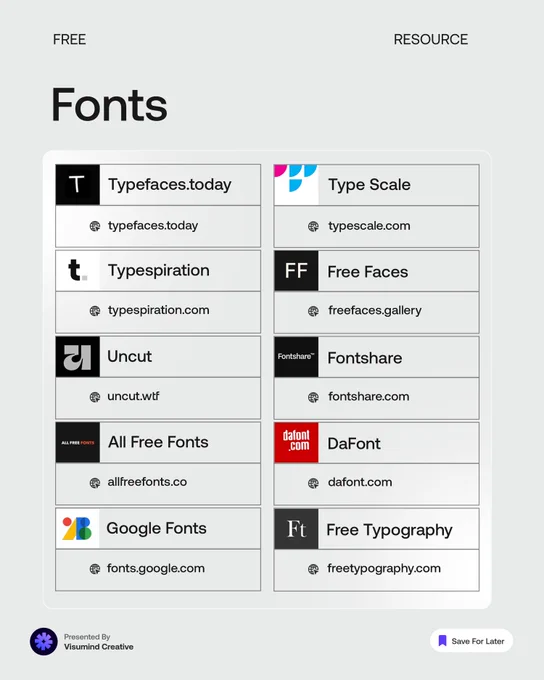Select the Free Faces title text
544x680 pixels.
pos(368,272)
